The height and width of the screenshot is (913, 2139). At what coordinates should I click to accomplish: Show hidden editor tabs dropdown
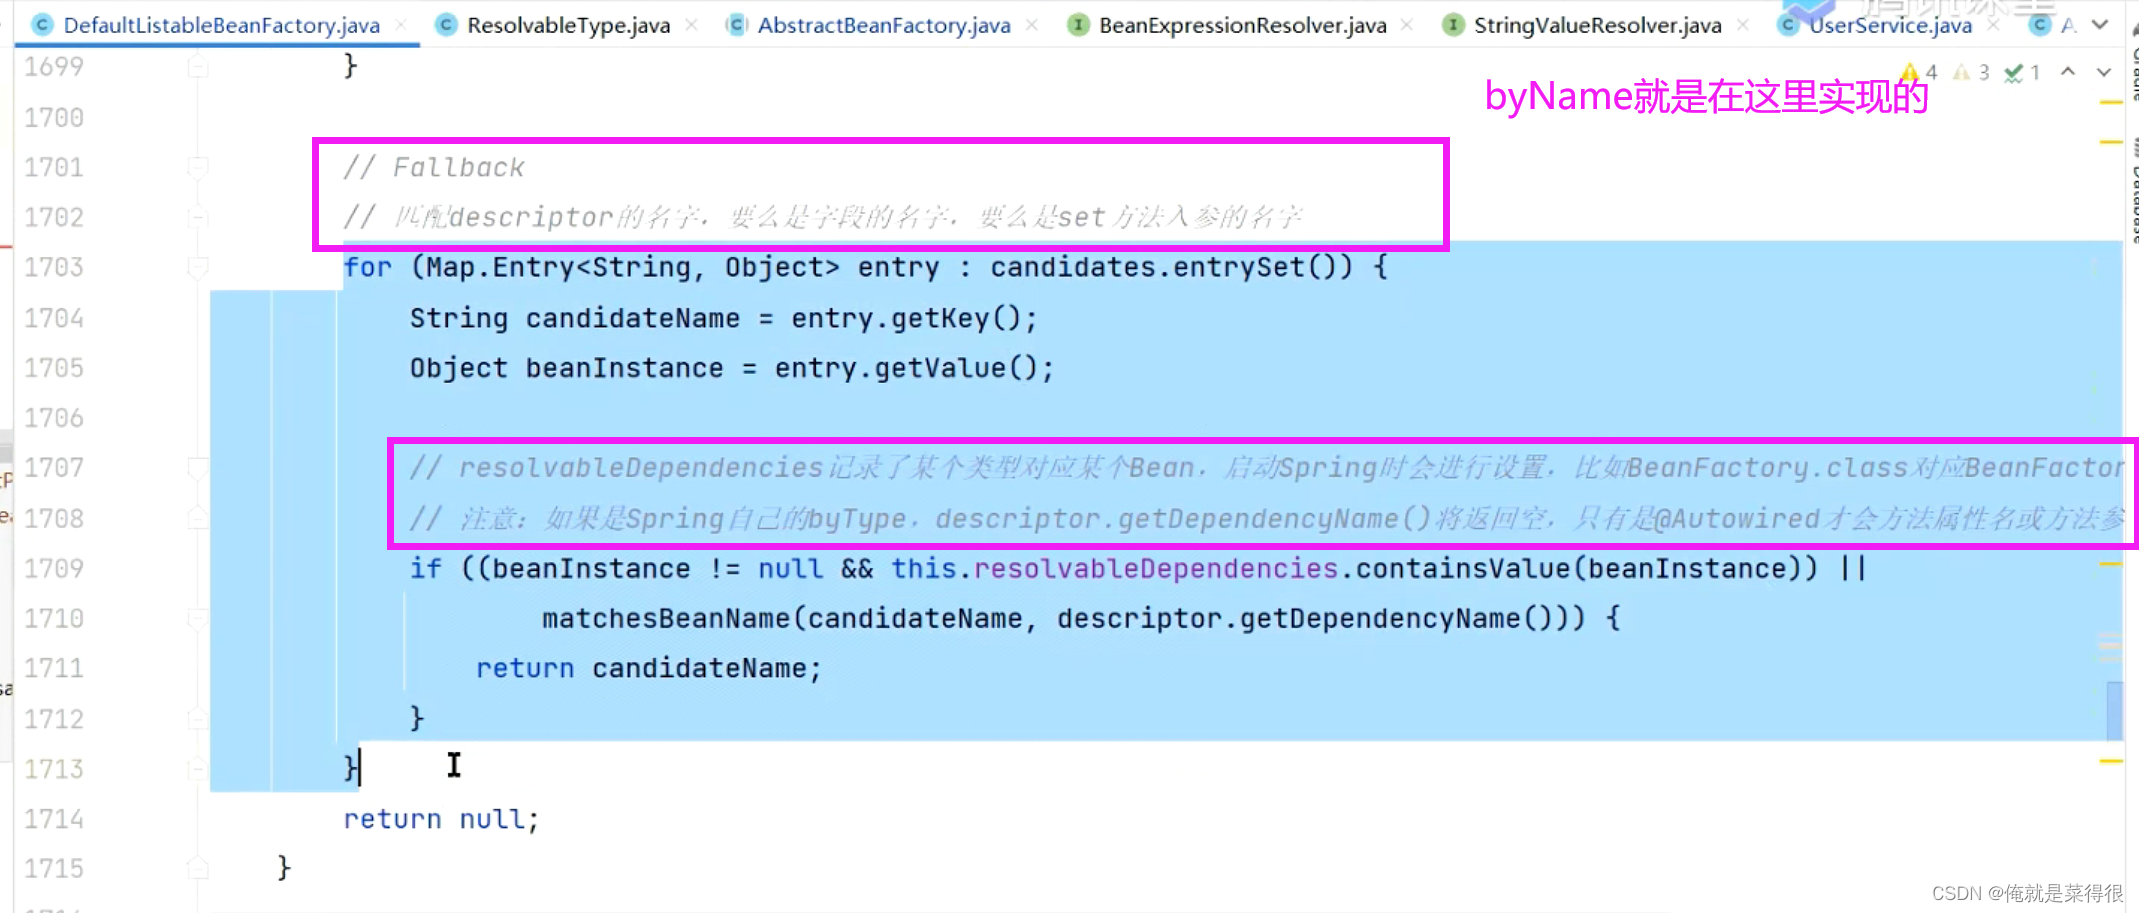[x=2100, y=25]
